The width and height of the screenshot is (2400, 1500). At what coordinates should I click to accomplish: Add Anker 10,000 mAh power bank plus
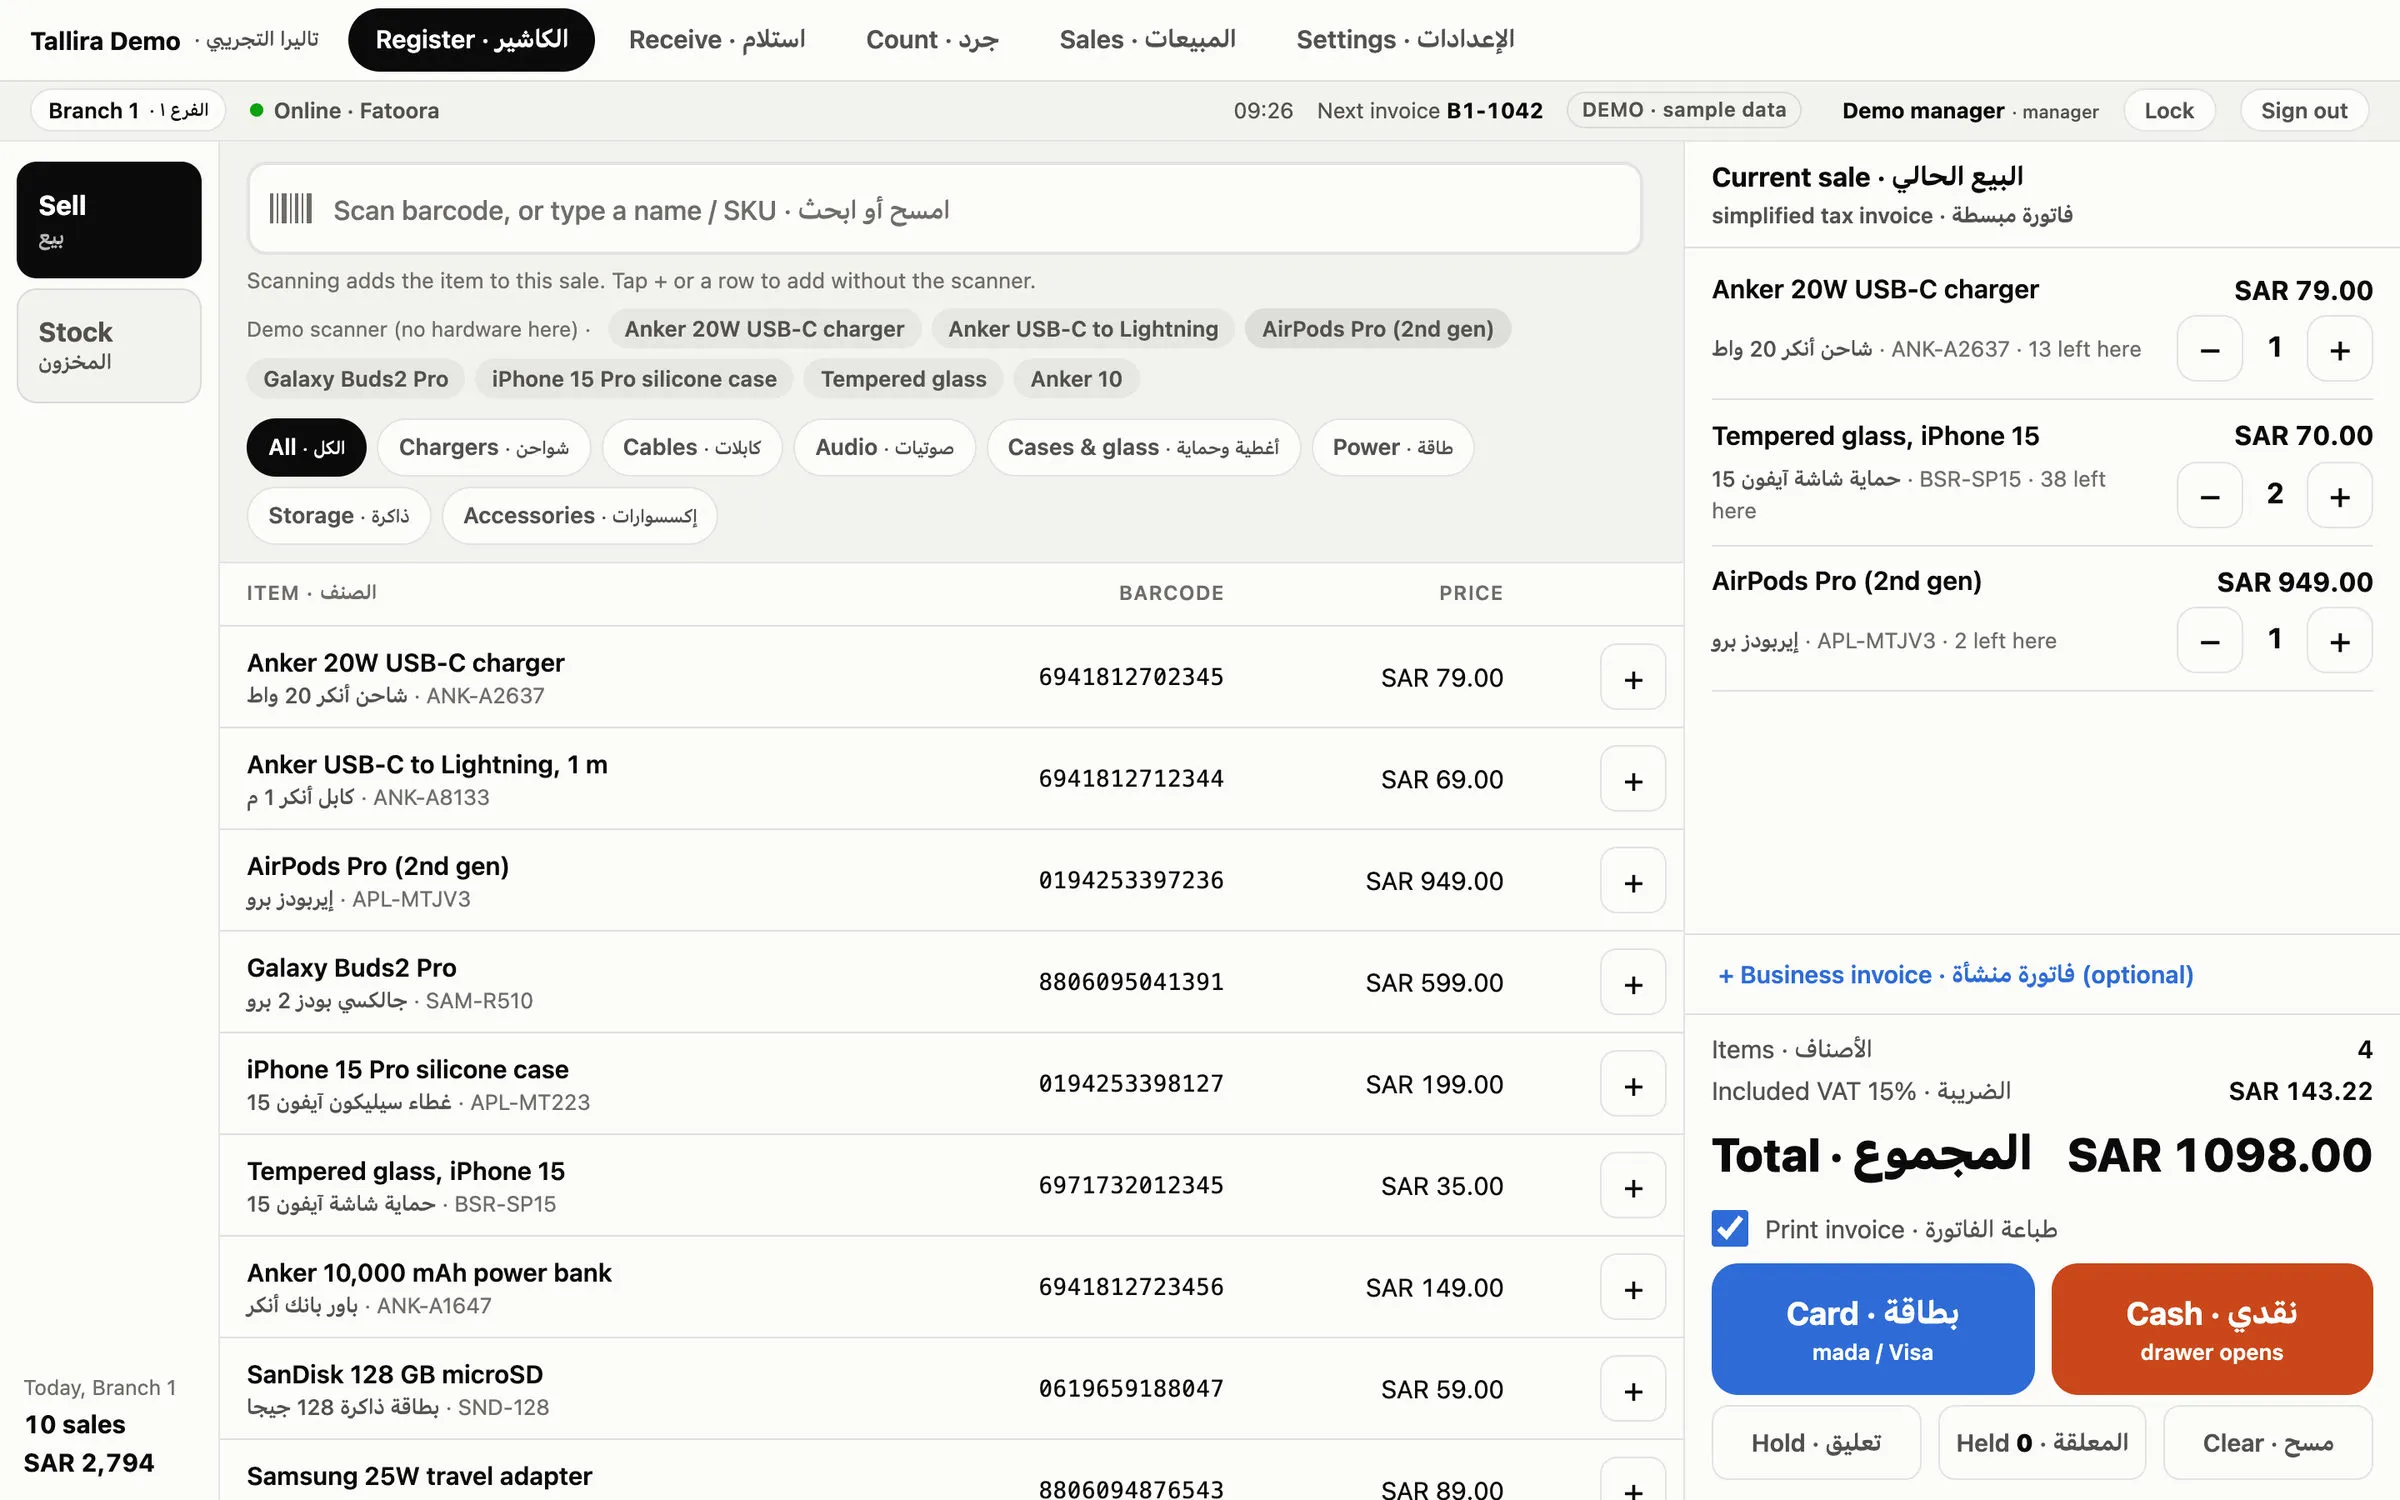tap(1632, 1288)
